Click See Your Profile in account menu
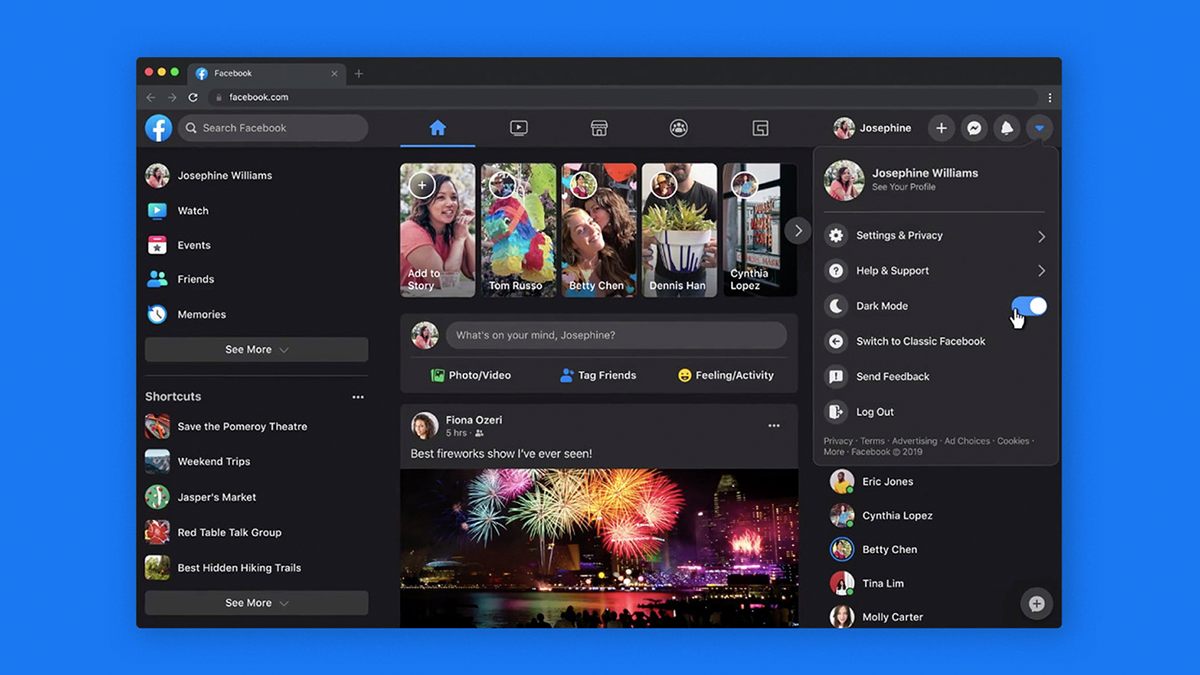Image resolution: width=1200 pixels, height=675 pixels. (x=904, y=187)
